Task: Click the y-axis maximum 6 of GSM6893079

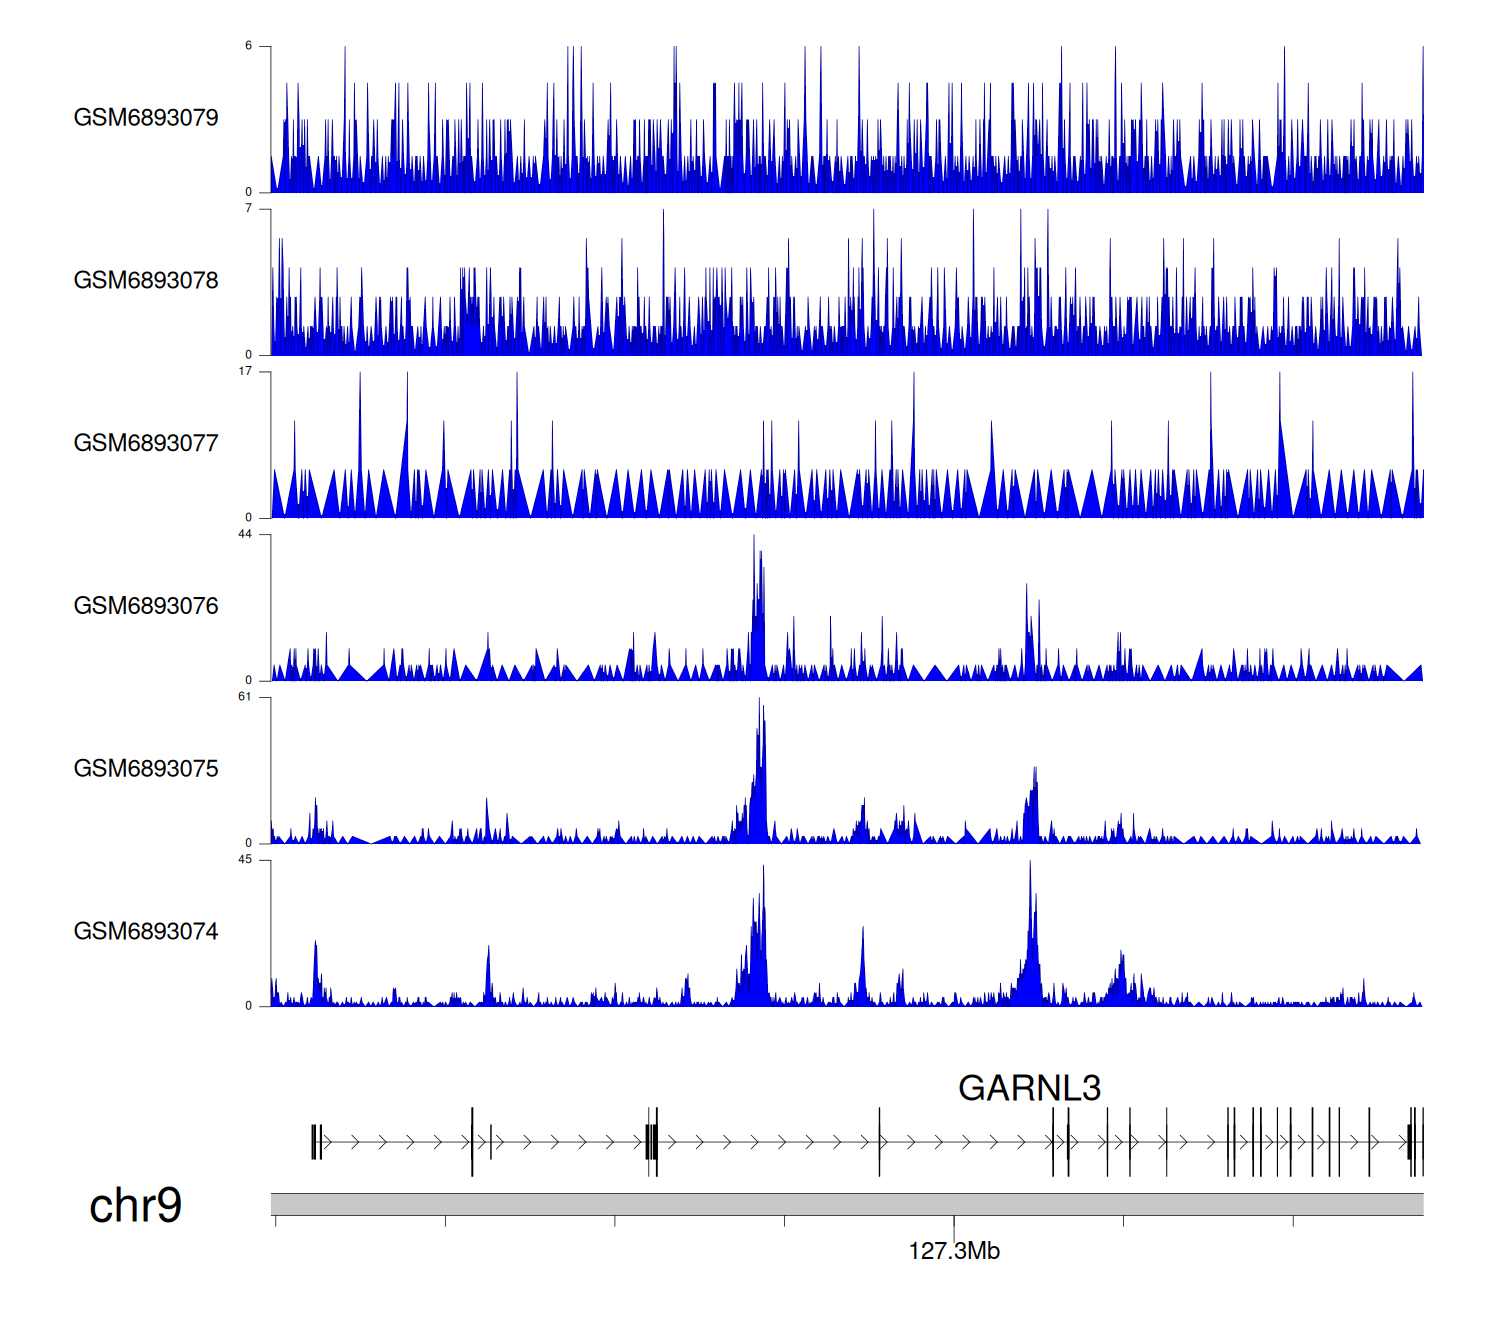Action: [248, 46]
